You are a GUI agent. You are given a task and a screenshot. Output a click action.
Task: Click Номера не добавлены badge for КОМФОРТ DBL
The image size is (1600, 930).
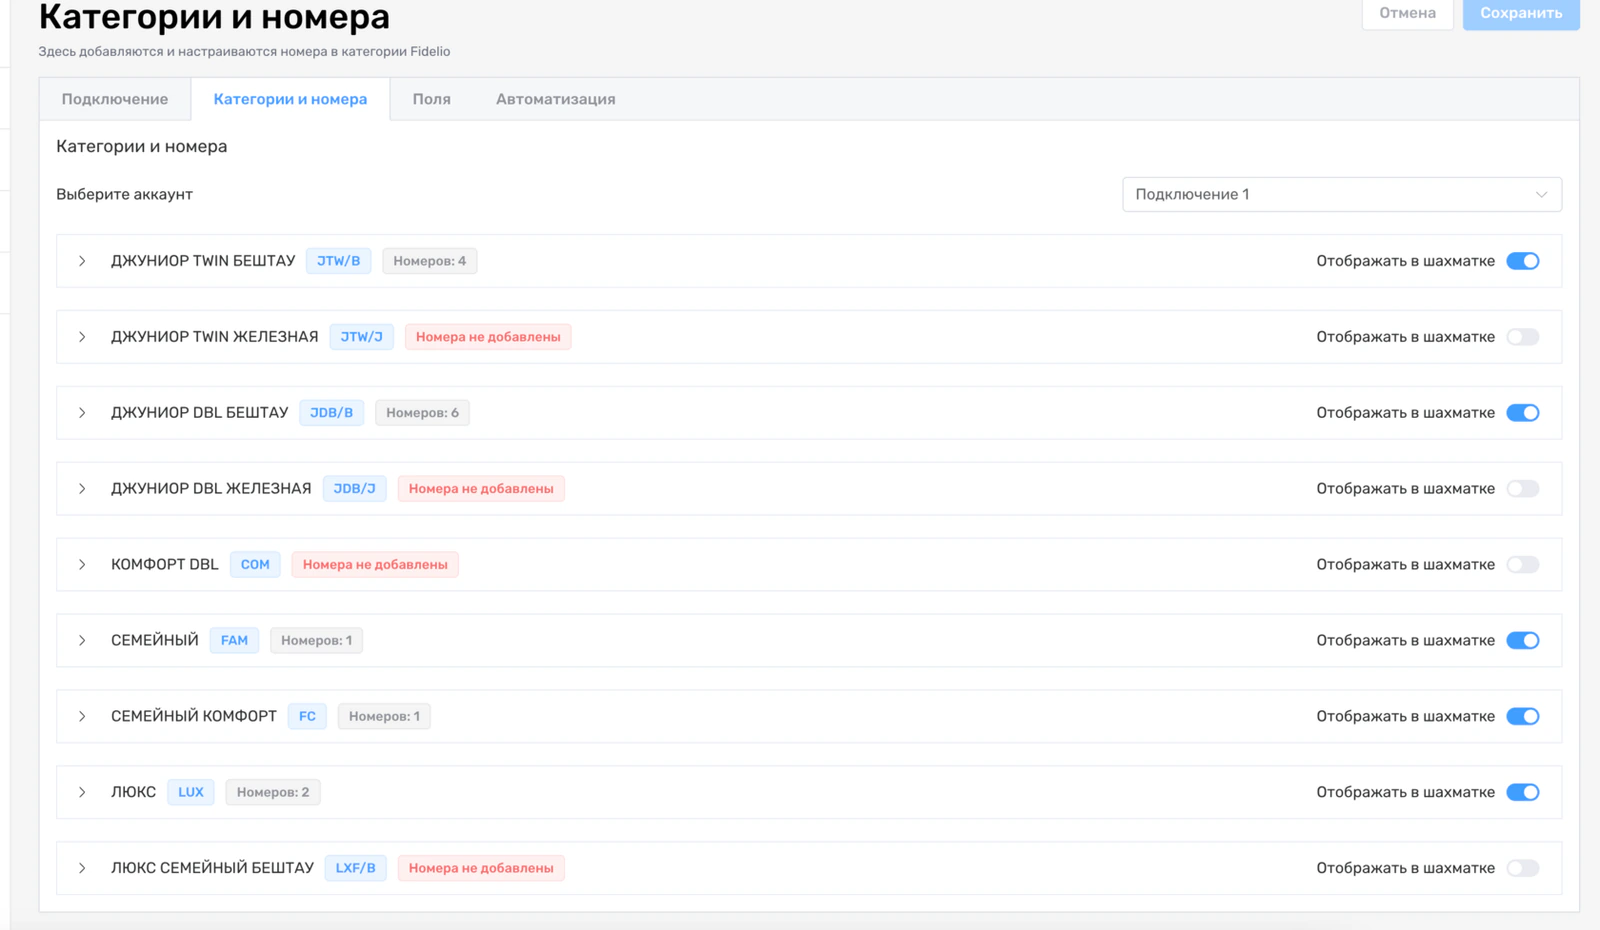click(x=375, y=565)
